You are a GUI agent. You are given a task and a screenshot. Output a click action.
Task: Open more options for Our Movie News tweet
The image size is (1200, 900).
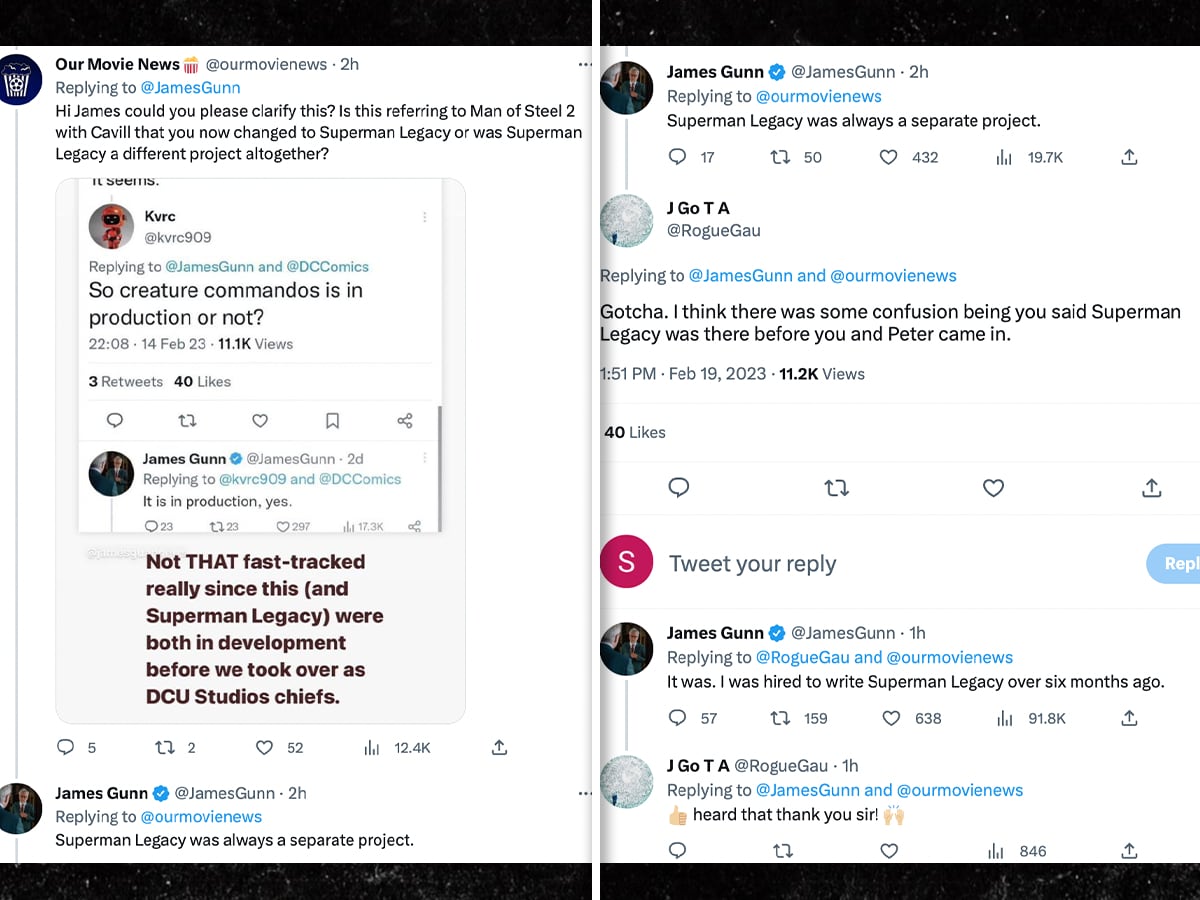tap(585, 64)
